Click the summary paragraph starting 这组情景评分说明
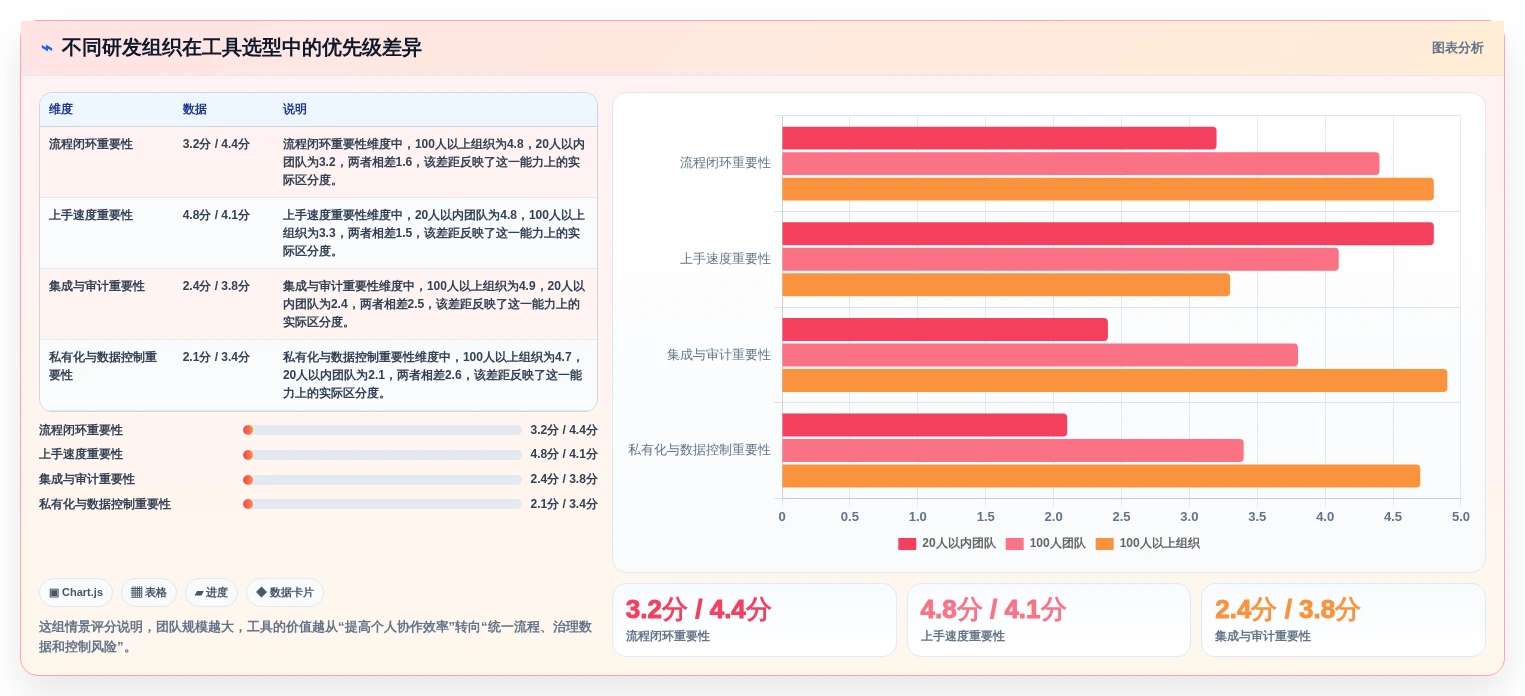This screenshot has width=1525, height=696. pyautogui.click(x=315, y=637)
